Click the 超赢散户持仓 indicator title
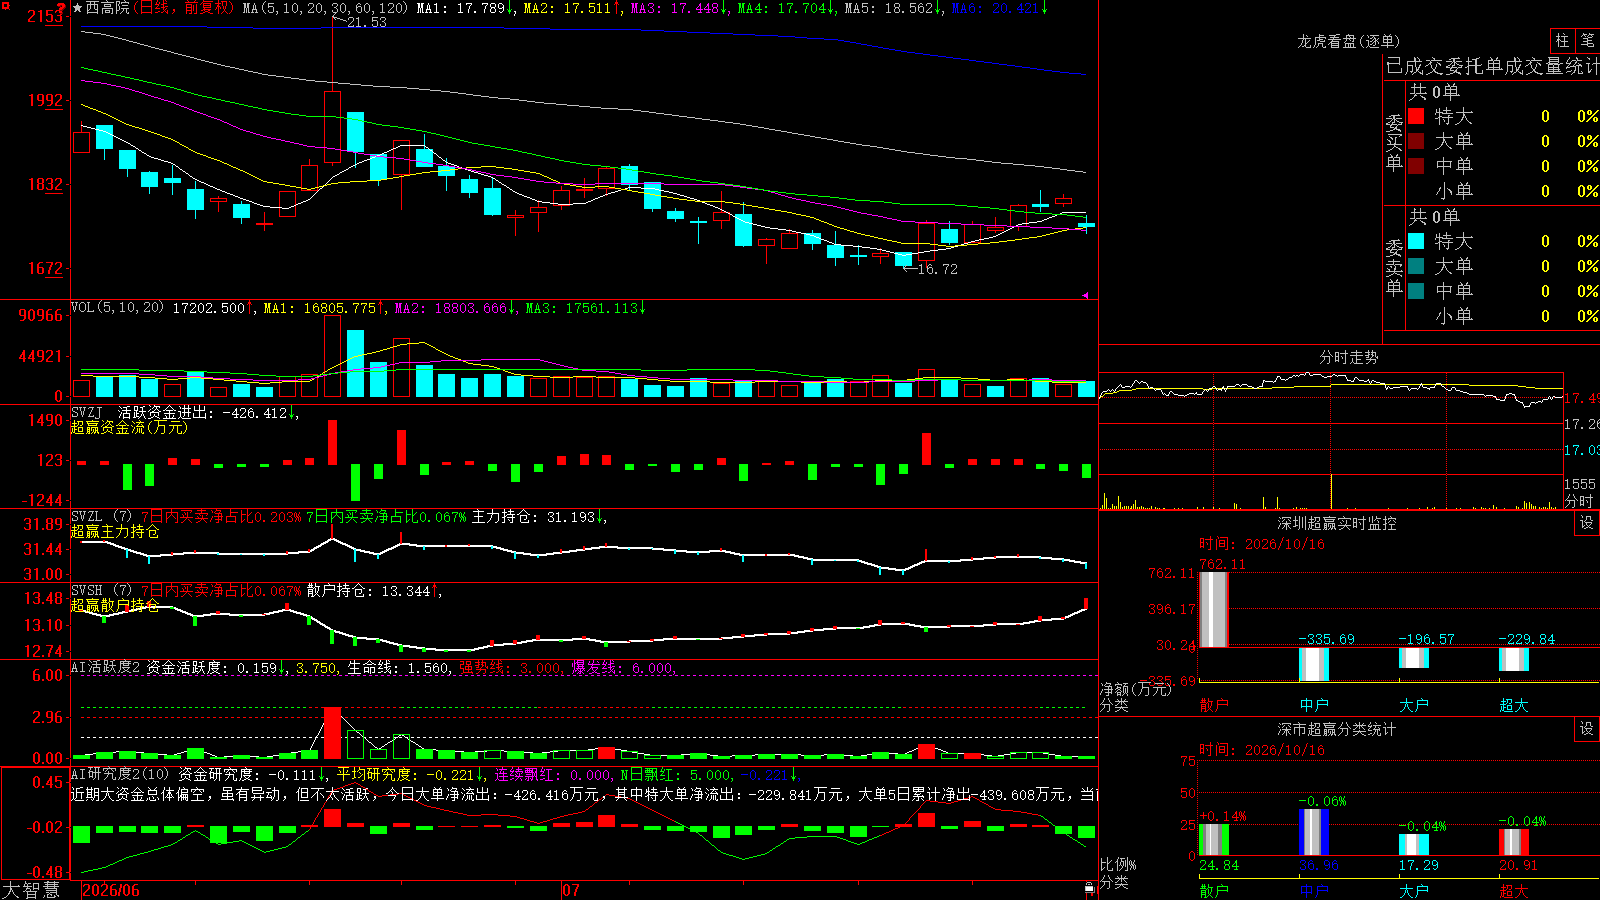The image size is (1600, 900). (x=115, y=605)
